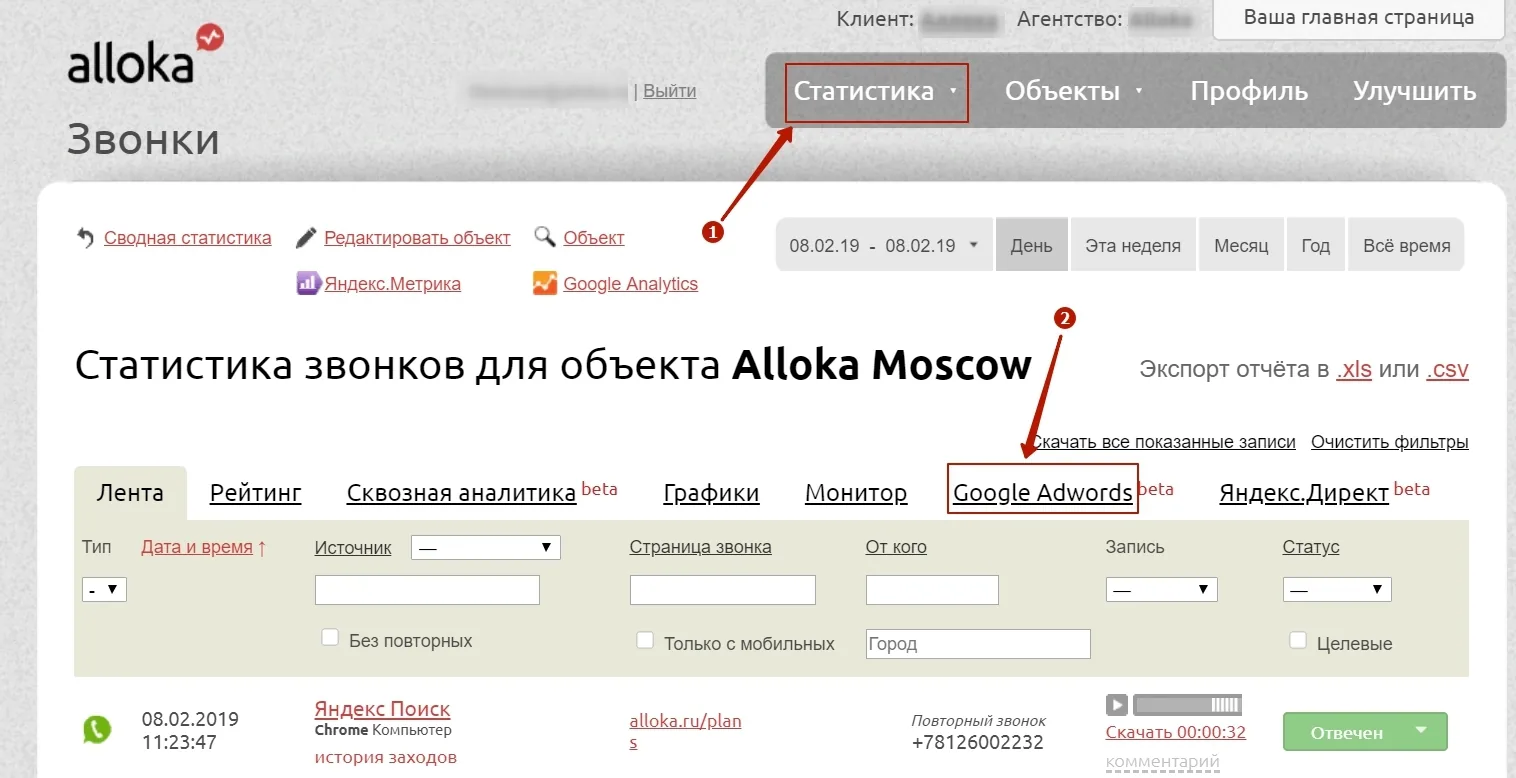Viewport: 1516px width, 778px height.
Task: Open the Яндекс.Директ tab
Action: pos(1304,493)
